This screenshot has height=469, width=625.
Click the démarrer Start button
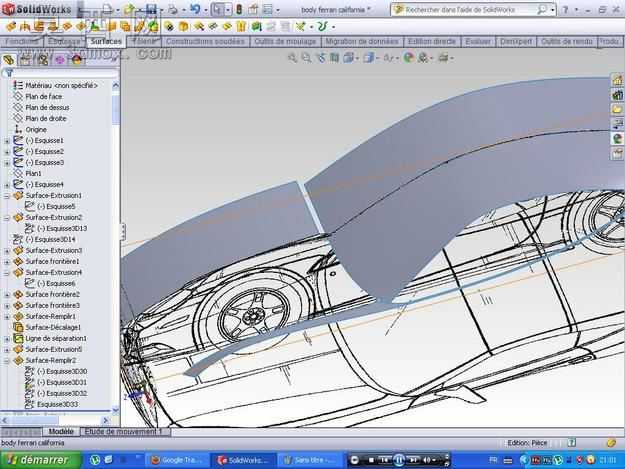[x=40, y=460]
